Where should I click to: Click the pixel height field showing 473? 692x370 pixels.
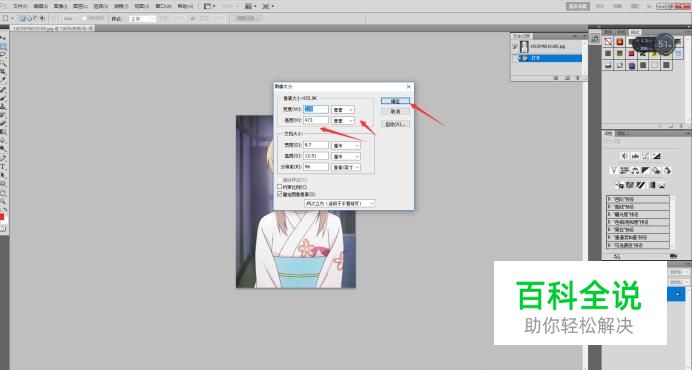(x=316, y=120)
